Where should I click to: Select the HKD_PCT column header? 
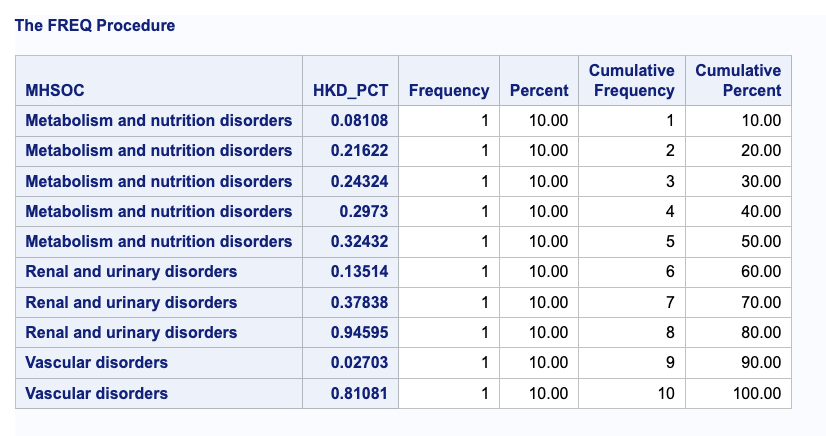point(350,81)
